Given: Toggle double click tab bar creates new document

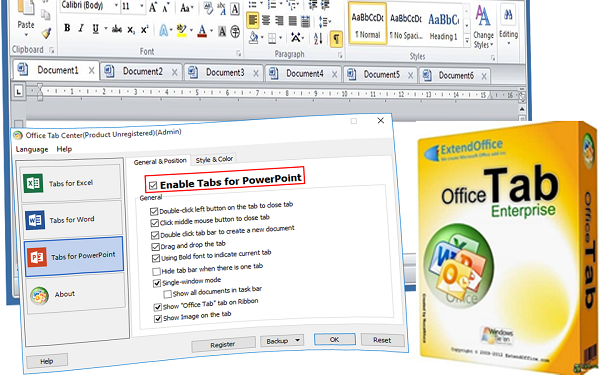Looking at the screenshot, I should 155,235.
